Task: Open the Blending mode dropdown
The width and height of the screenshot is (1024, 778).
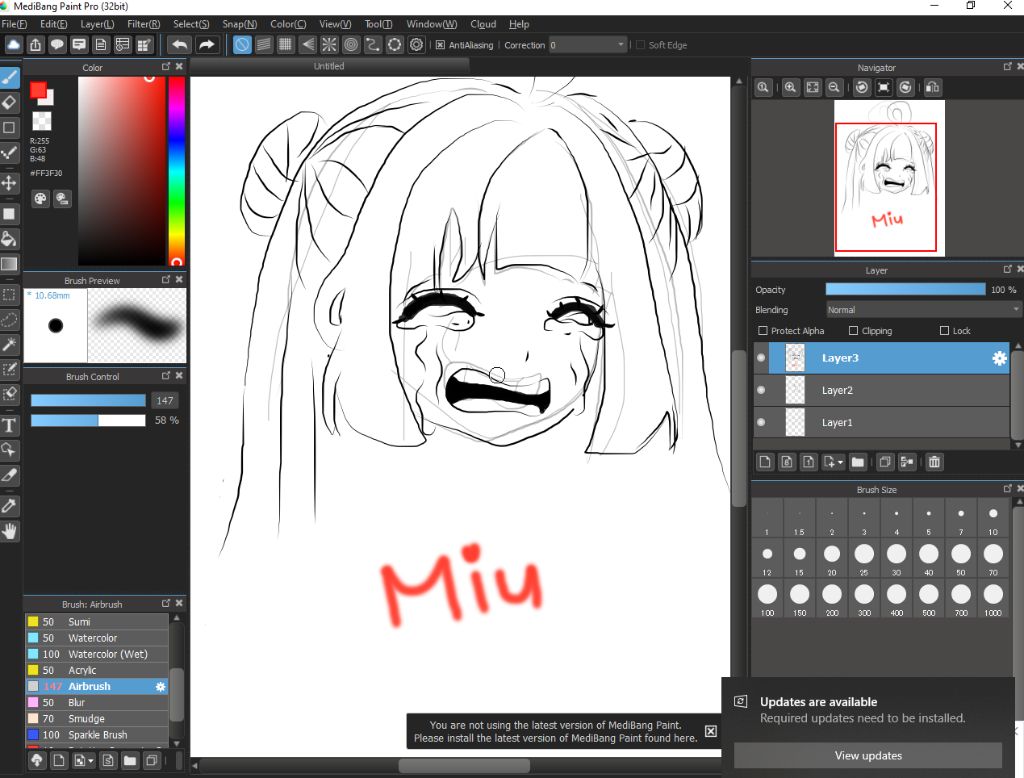Action: (922, 310)
